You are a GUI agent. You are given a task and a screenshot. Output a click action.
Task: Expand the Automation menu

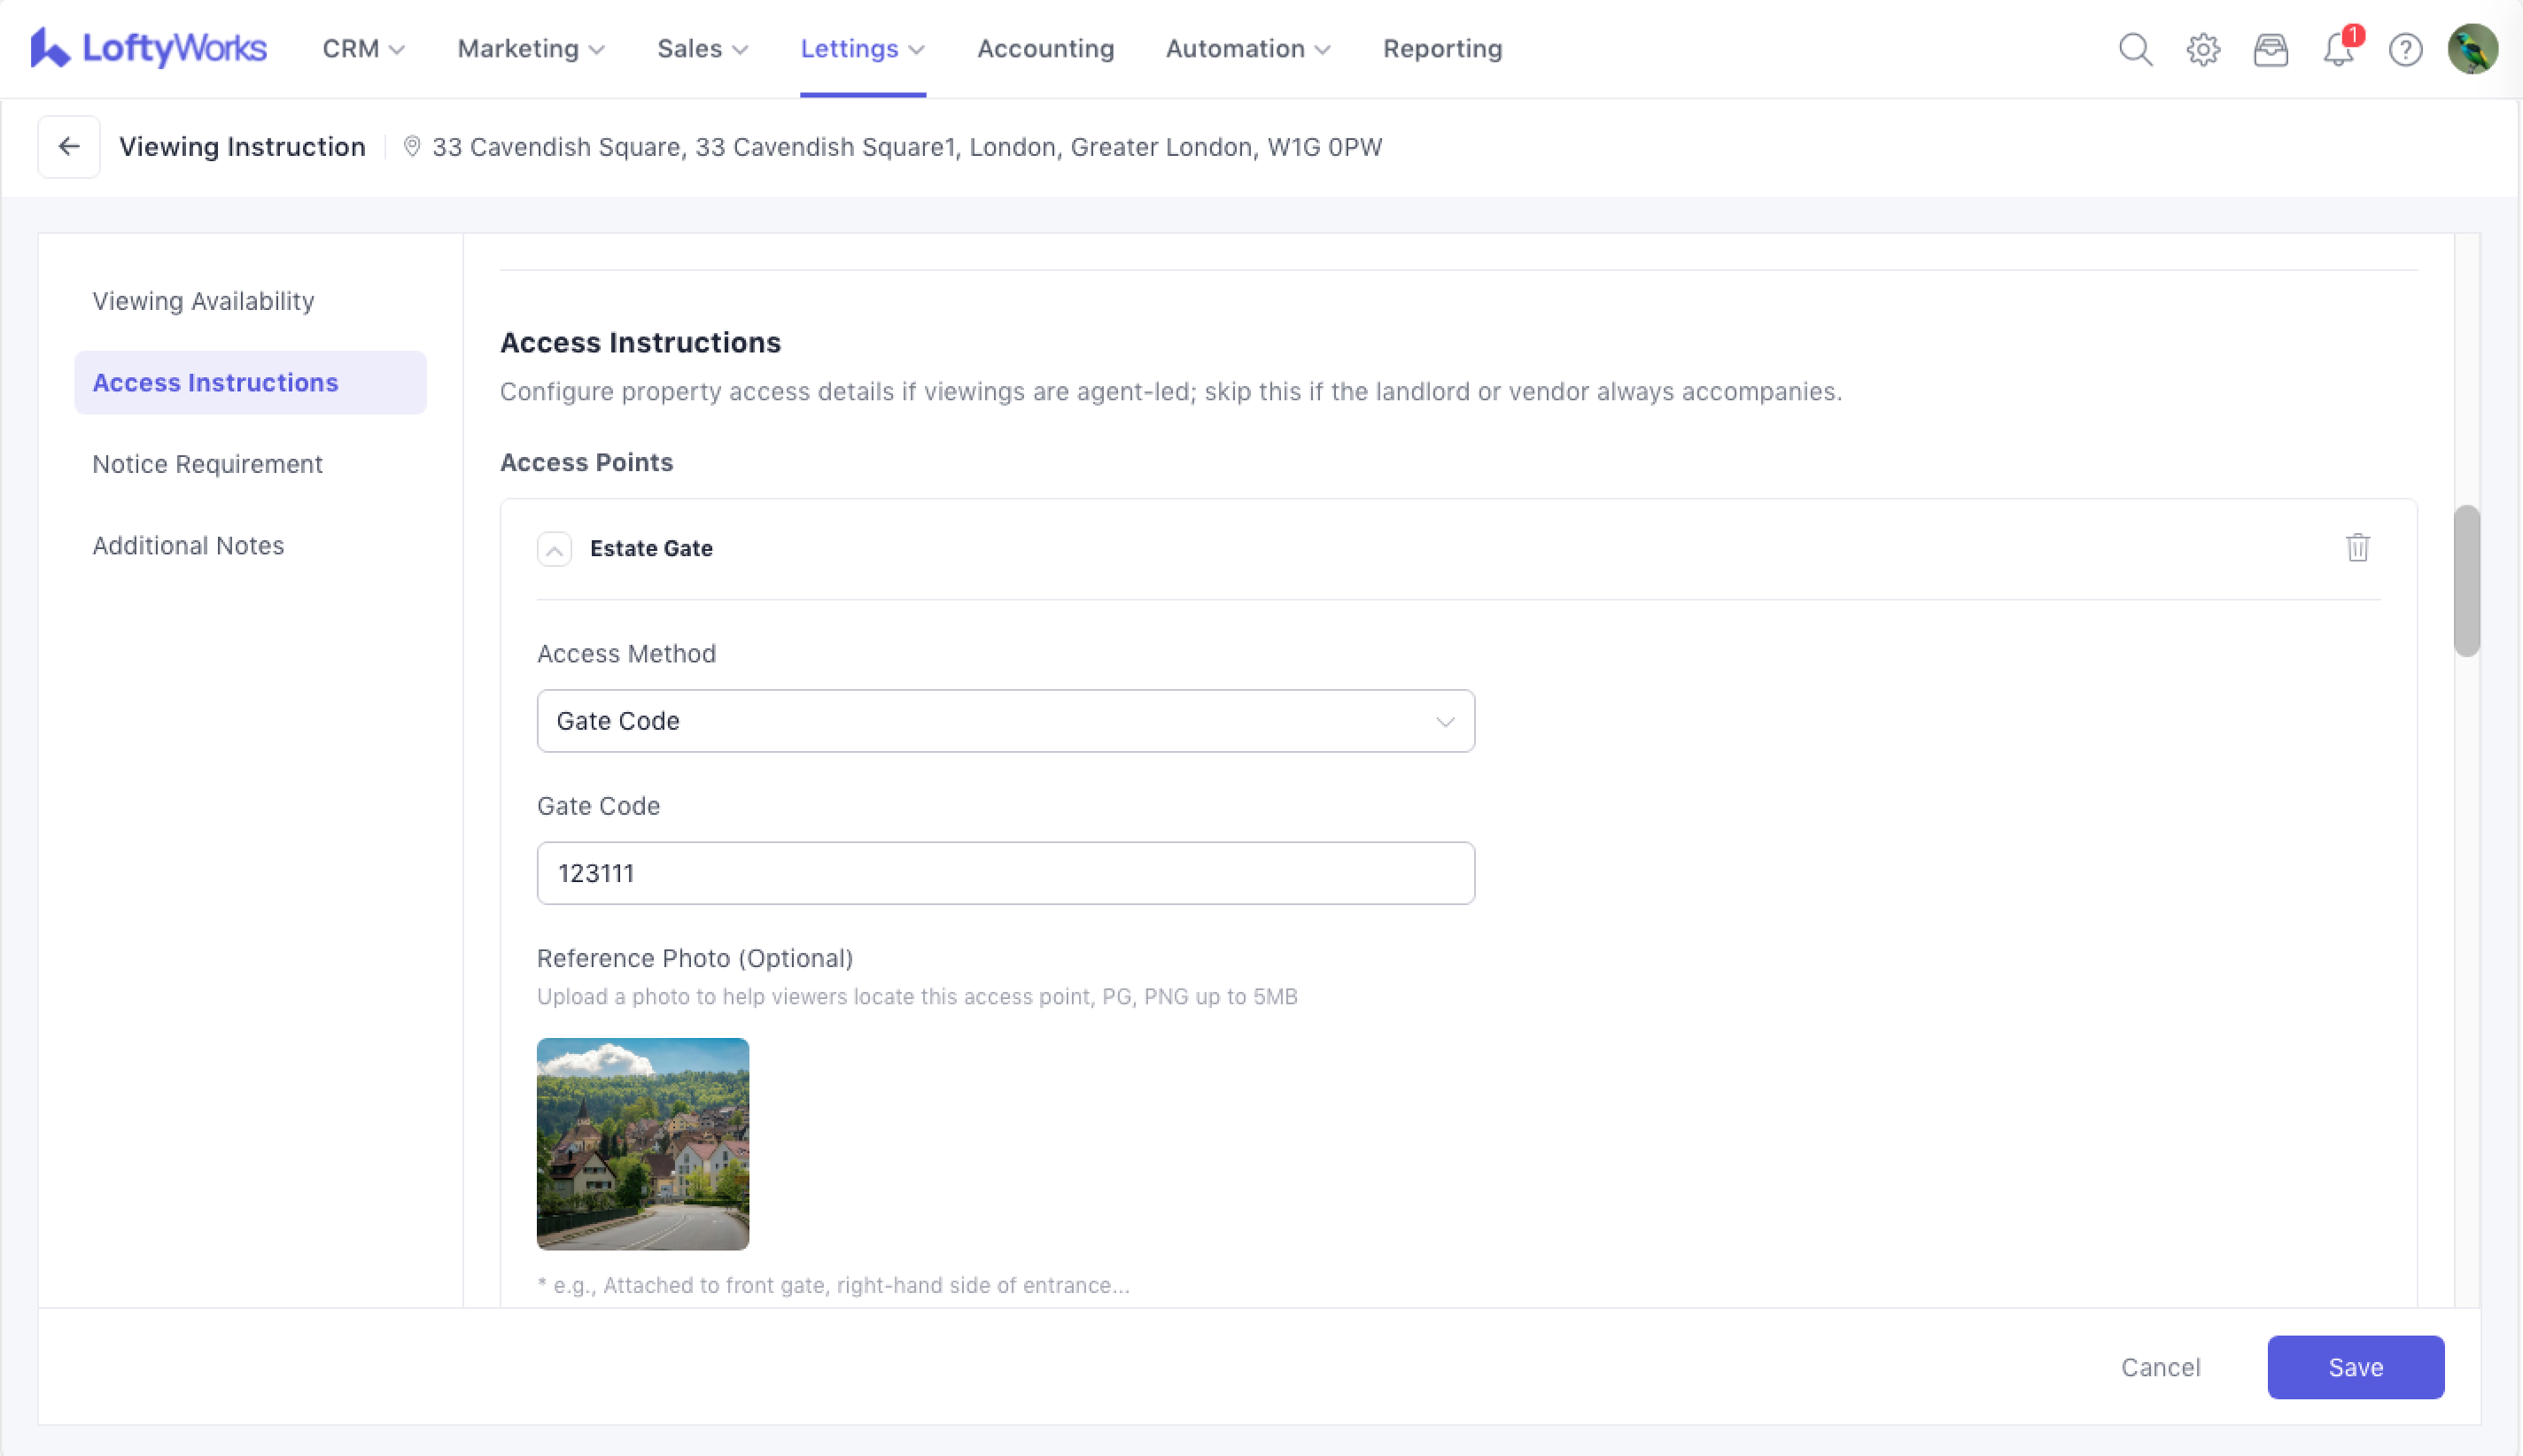pyautogui.click(x=1247, y=49)
